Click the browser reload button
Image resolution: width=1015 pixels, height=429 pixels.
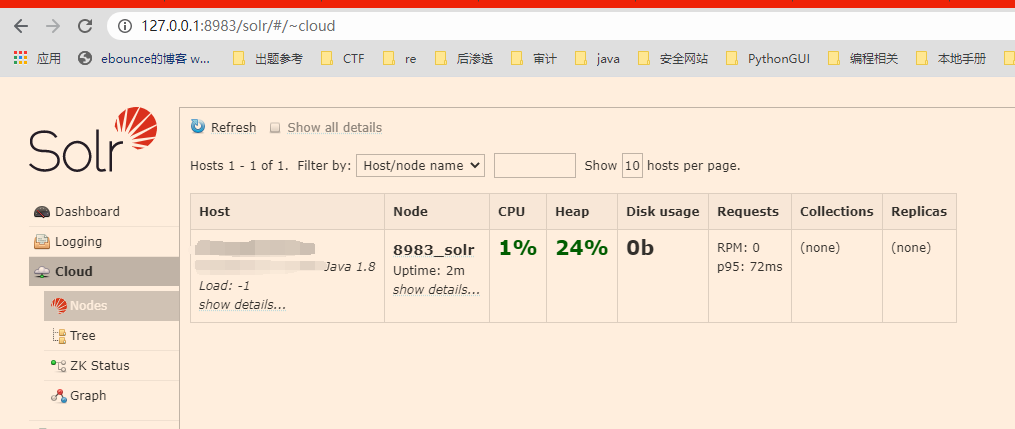click(x=85, y=26)
